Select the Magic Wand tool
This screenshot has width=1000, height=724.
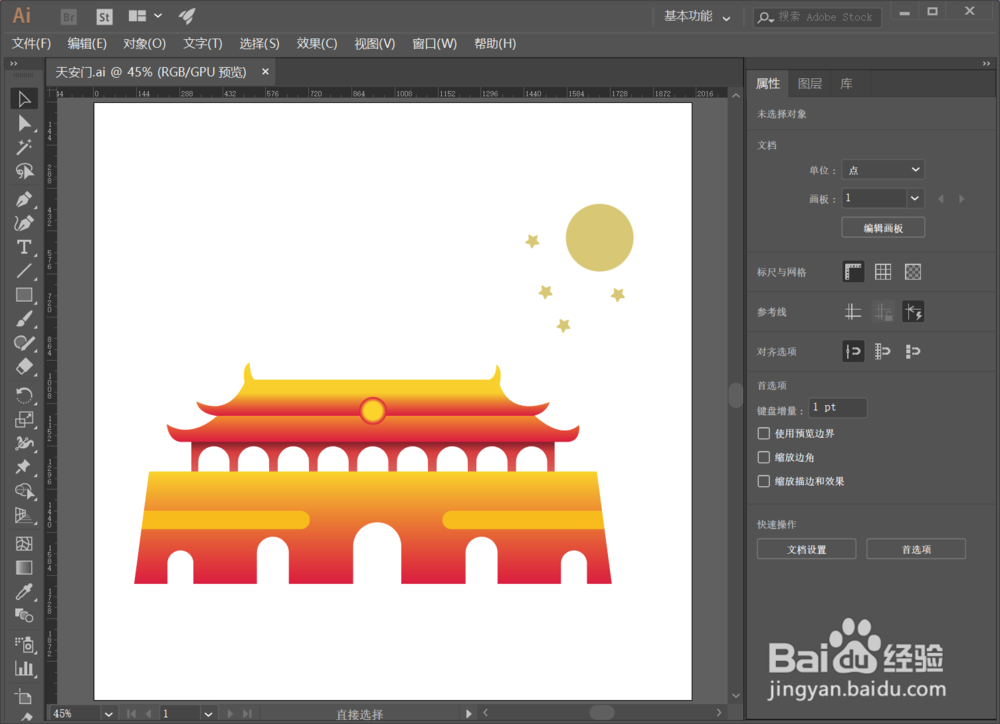tap(22, 146)
